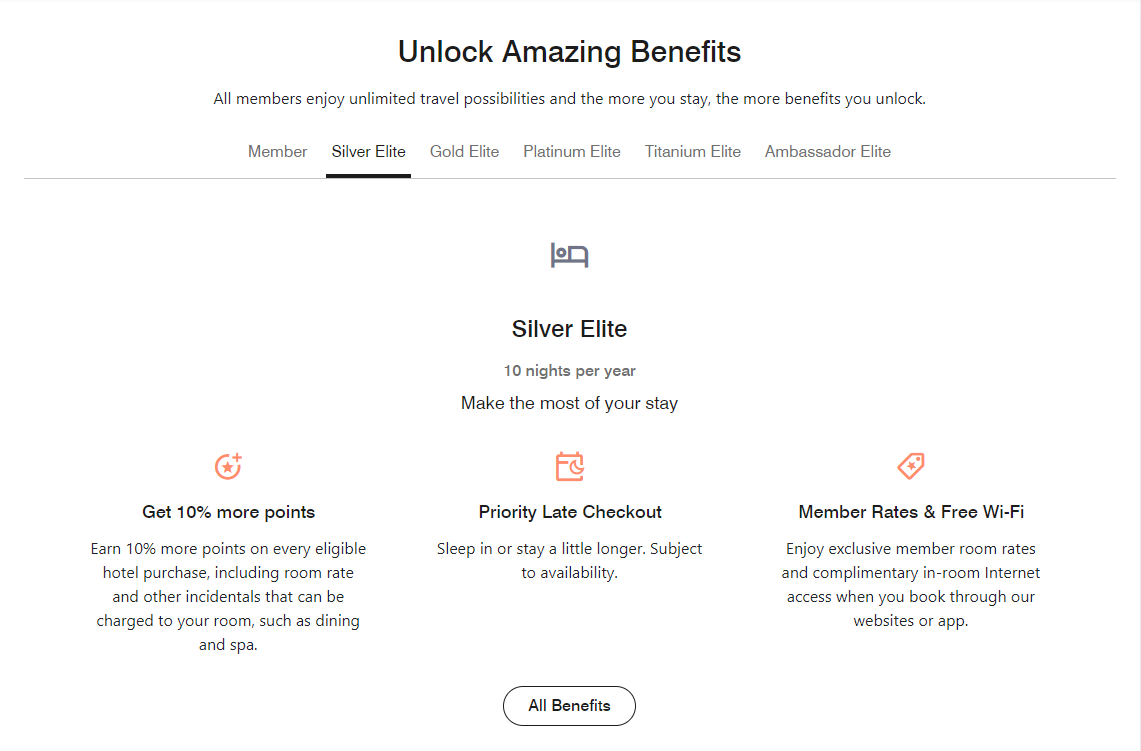Click the 10 nights per year label
The height and width of the screenshot is (751, 1141).
tap(569, 370)
